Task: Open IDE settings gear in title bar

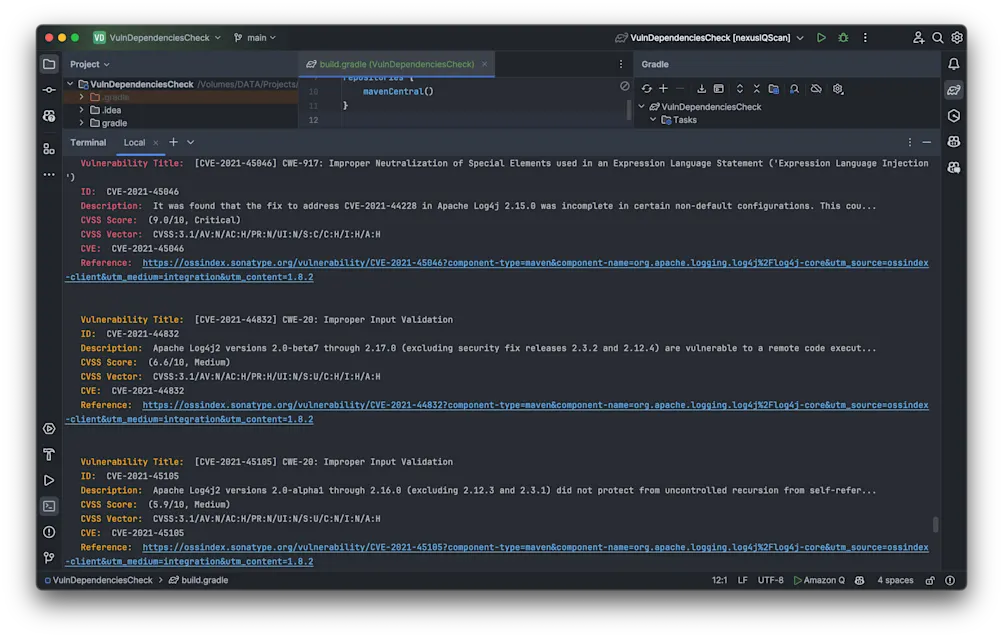Action: click(x=957, y=38)
